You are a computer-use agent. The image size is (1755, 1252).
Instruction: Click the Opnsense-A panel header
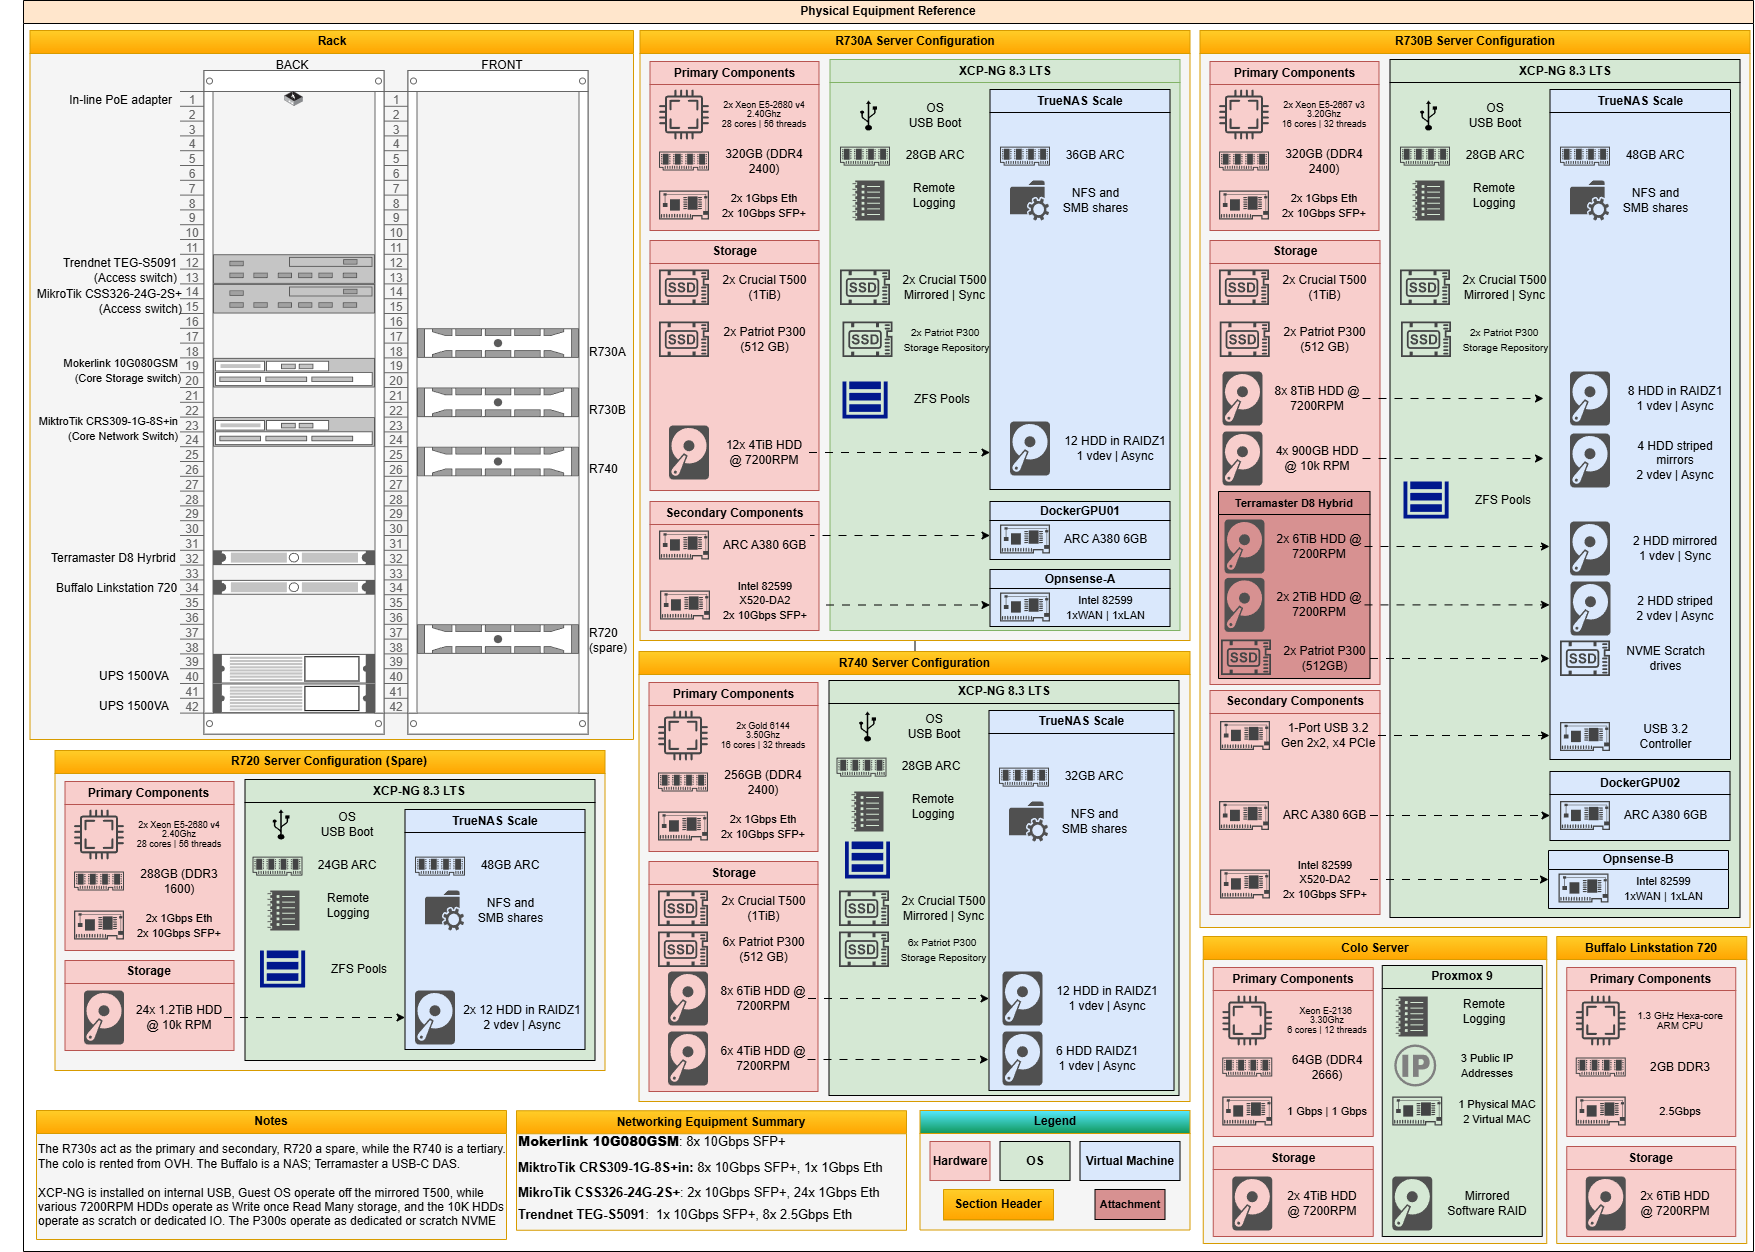click(1079, 578)
